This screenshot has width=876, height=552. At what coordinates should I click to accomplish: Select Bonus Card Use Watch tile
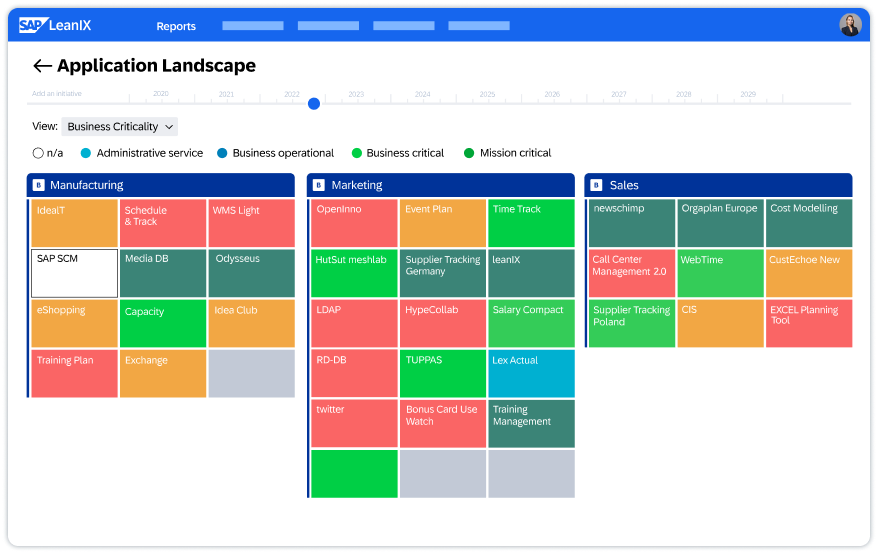(442, 423)
